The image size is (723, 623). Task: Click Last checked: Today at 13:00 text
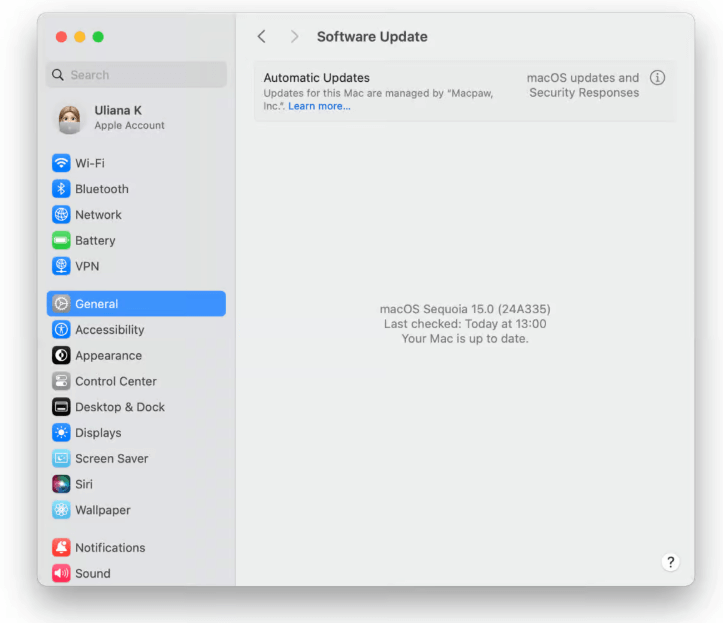pos(465,324)
